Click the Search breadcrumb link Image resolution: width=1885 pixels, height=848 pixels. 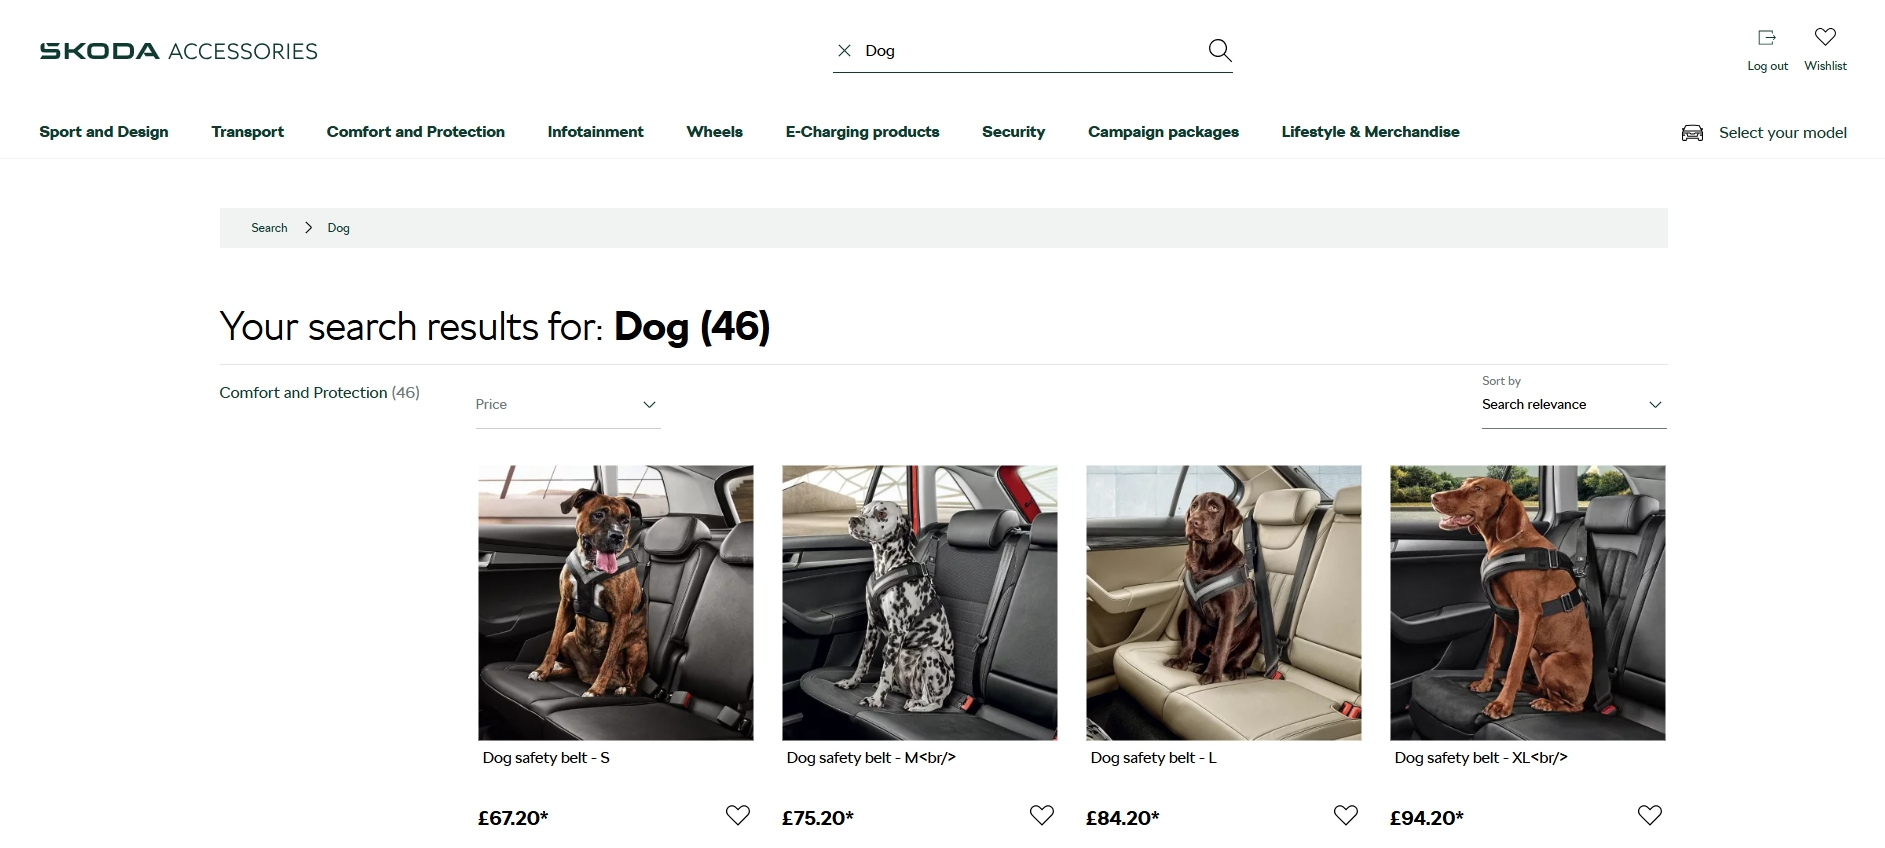click(x=269, y=228)
